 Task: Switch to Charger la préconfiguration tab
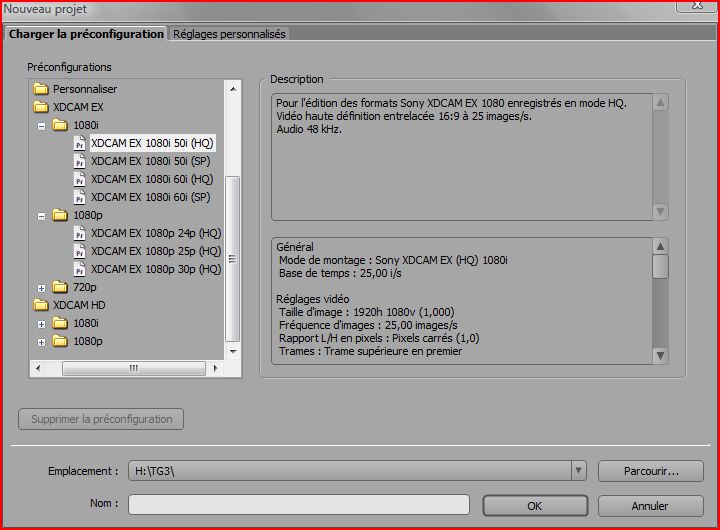[86, 34]
